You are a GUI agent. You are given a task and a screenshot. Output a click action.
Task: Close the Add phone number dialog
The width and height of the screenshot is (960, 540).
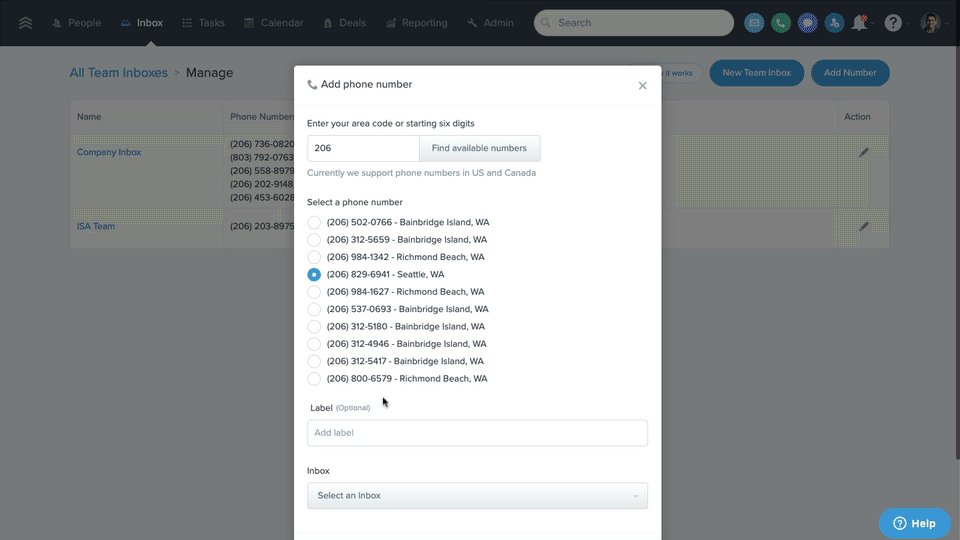642,86
